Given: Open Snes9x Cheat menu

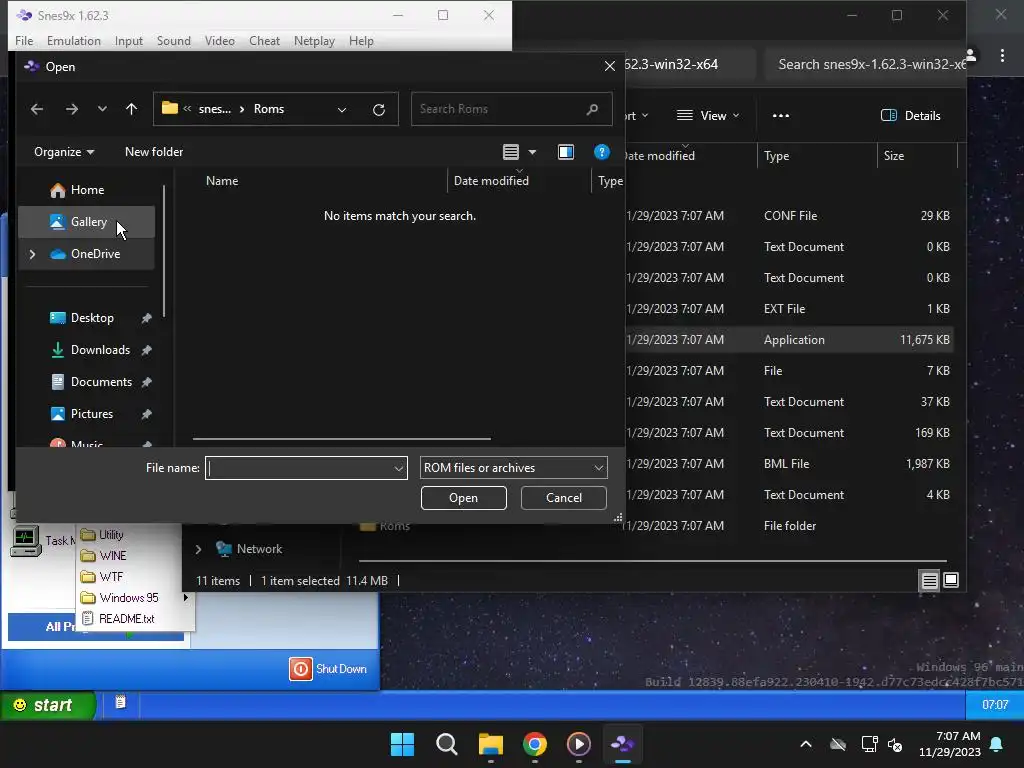Looking at the screenshot, I should [x=264, y=40].
